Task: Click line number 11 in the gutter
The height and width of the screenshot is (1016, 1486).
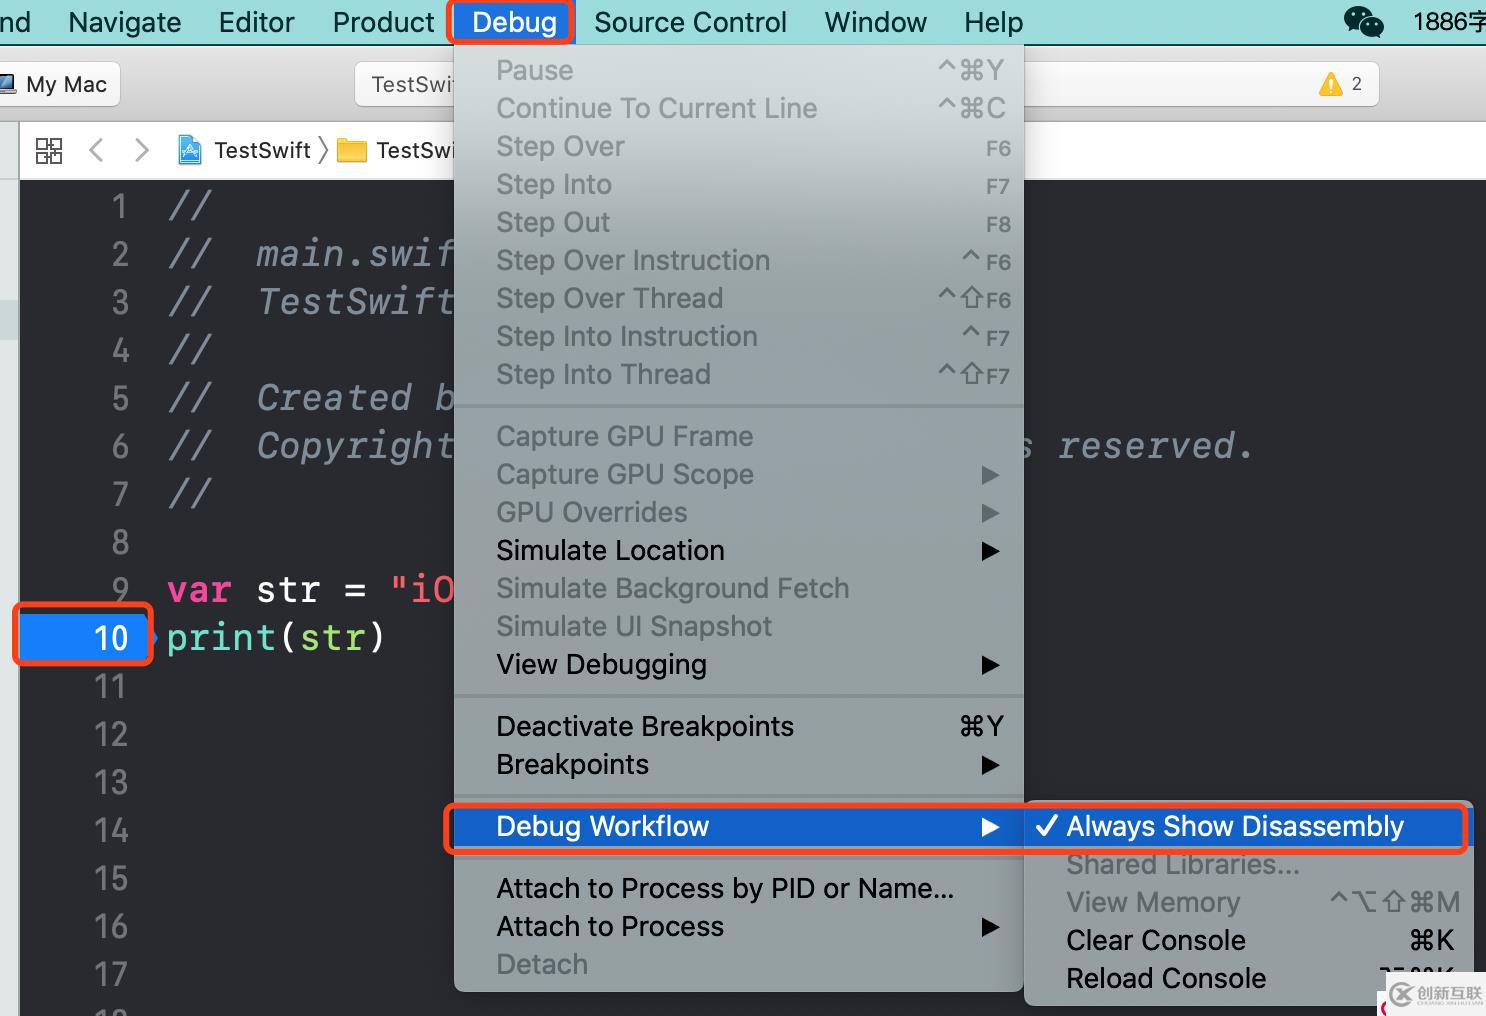Action: (111, 686)
